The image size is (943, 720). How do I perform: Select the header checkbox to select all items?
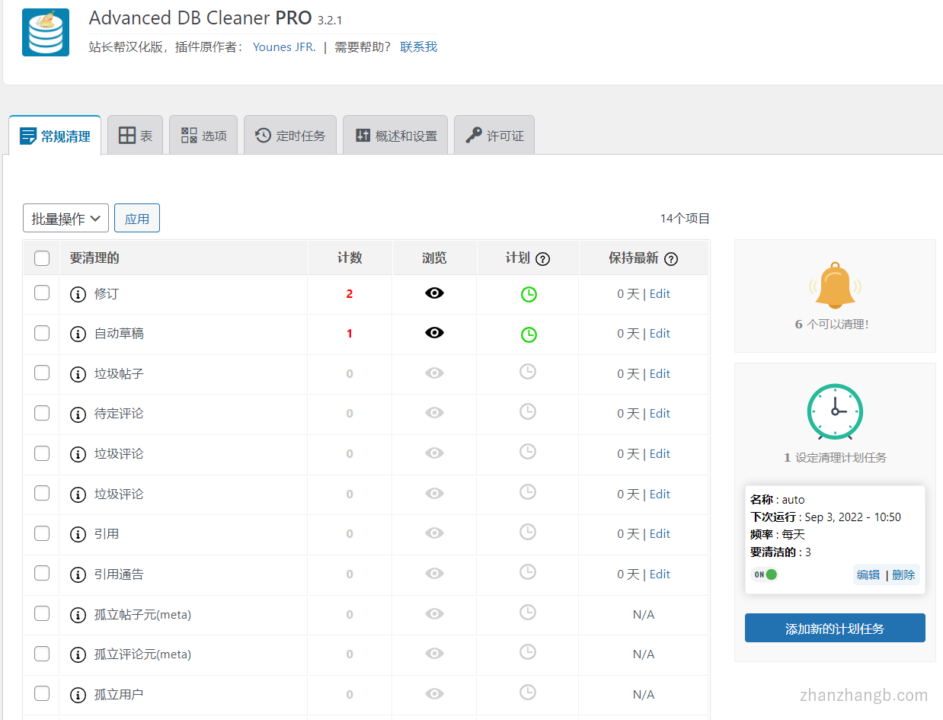(x=41, y=257)
